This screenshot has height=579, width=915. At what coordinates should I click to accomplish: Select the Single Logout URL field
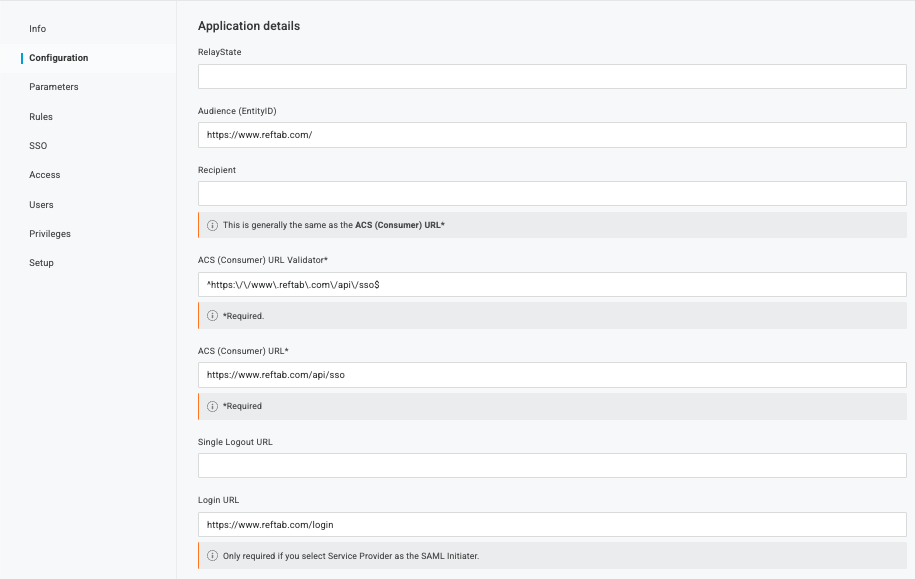(551, 464)
